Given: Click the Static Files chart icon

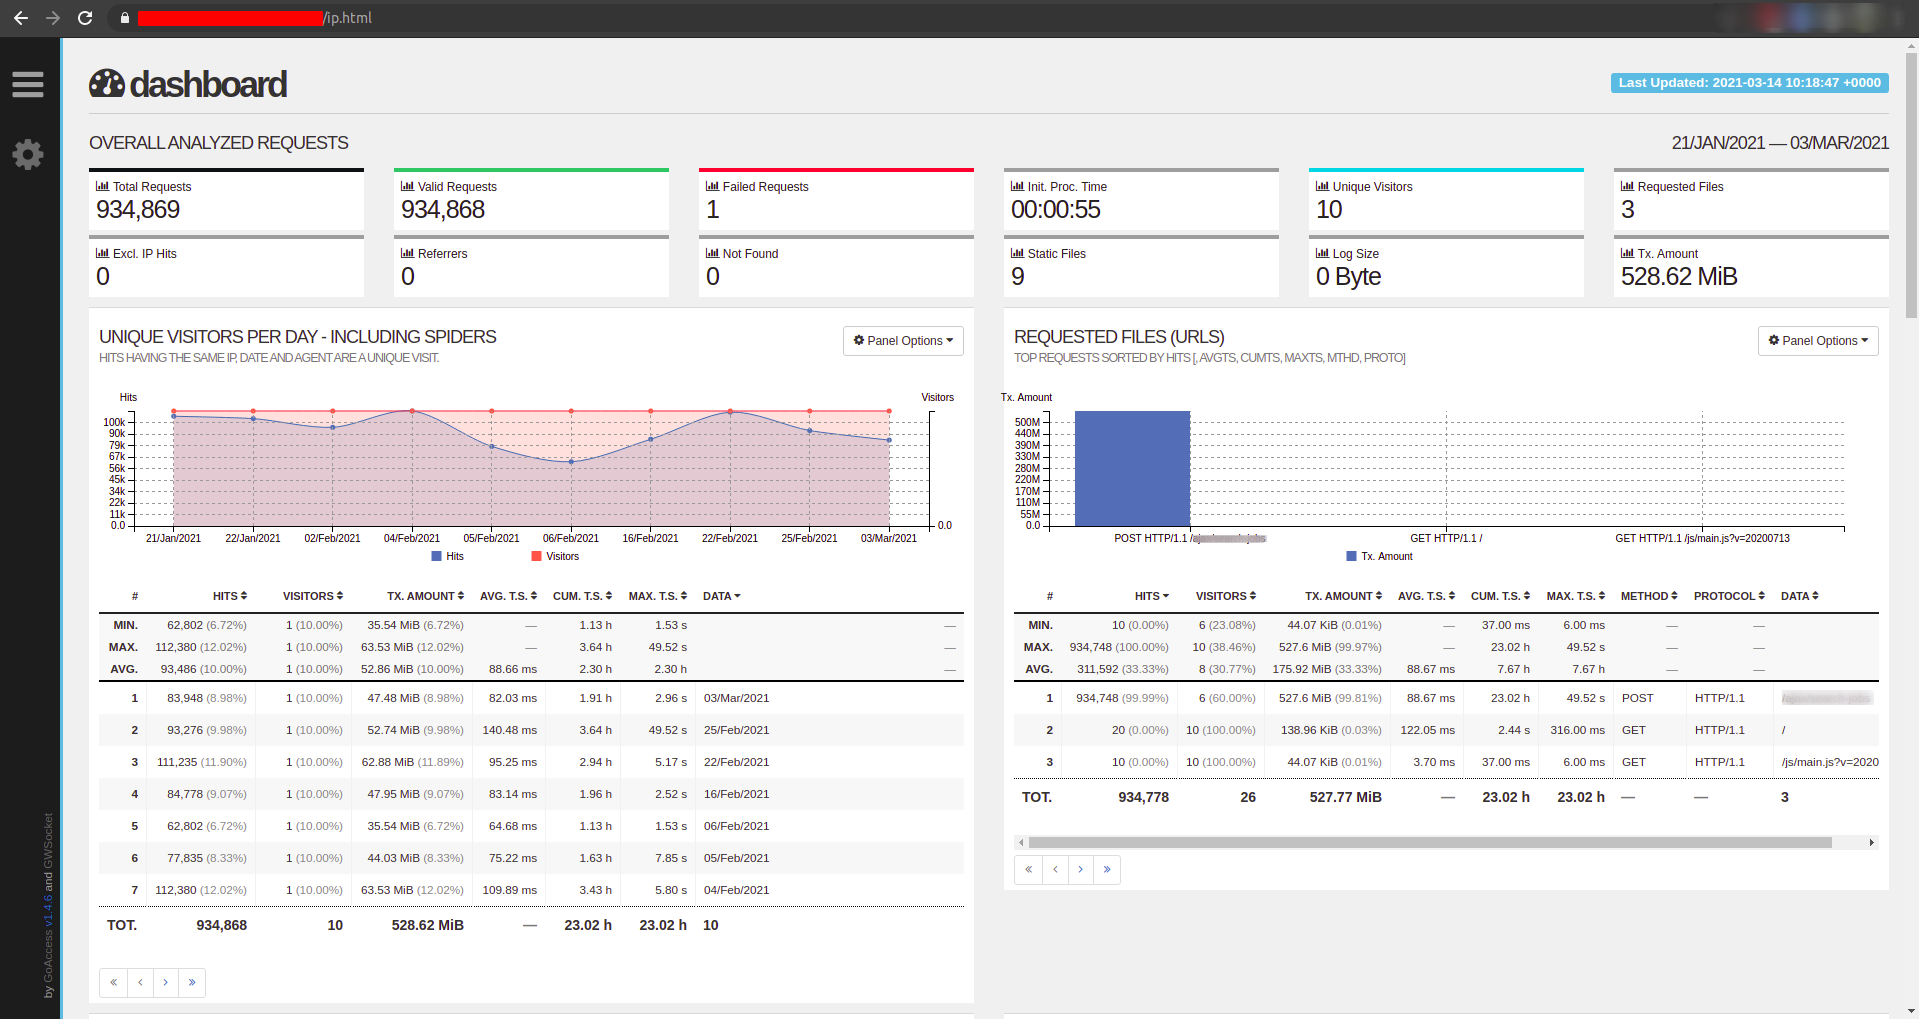Looking at the screenshot, I should pyautogui.click(x=1017, y=253).
